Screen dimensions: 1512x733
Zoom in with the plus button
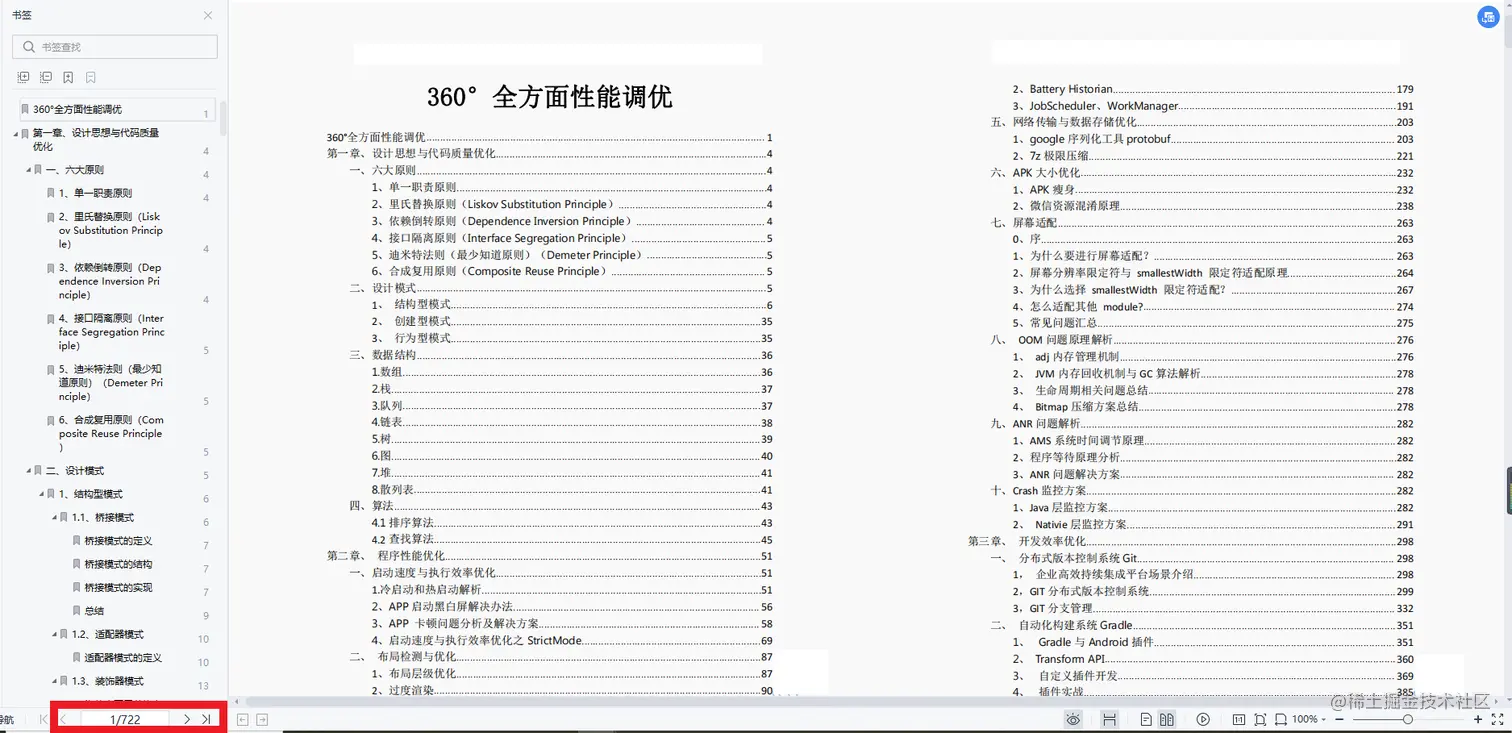(1478, 719)
